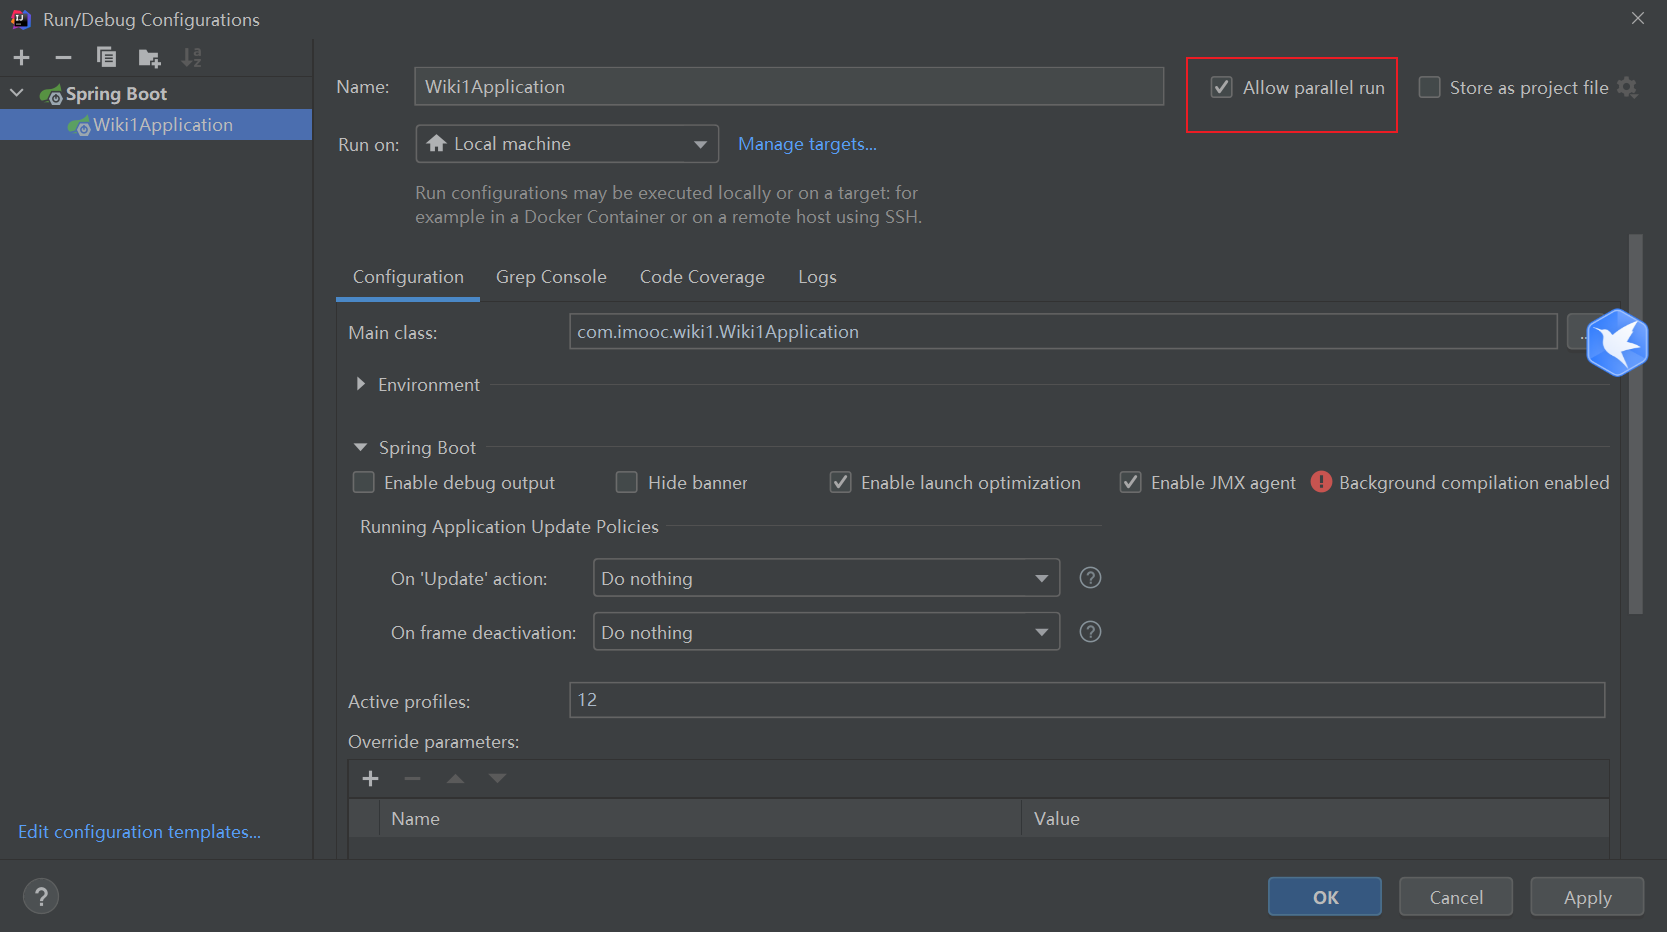
Task: Open the Logs tab
Action: (817, 277)
